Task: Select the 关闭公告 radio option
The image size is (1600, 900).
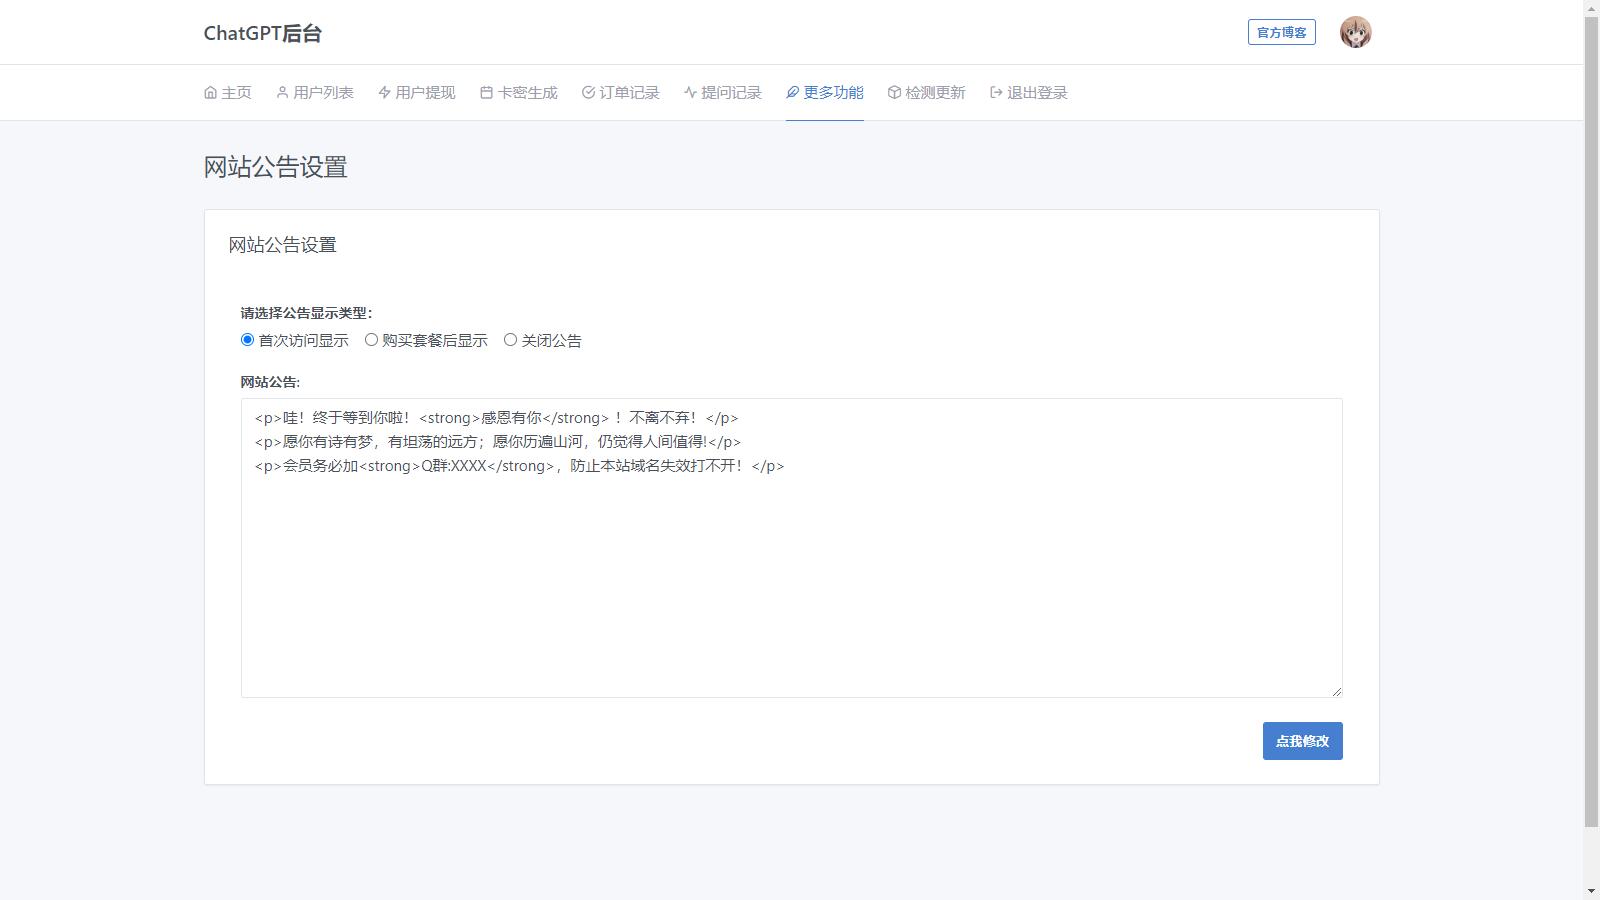Action: coord(510,340)
